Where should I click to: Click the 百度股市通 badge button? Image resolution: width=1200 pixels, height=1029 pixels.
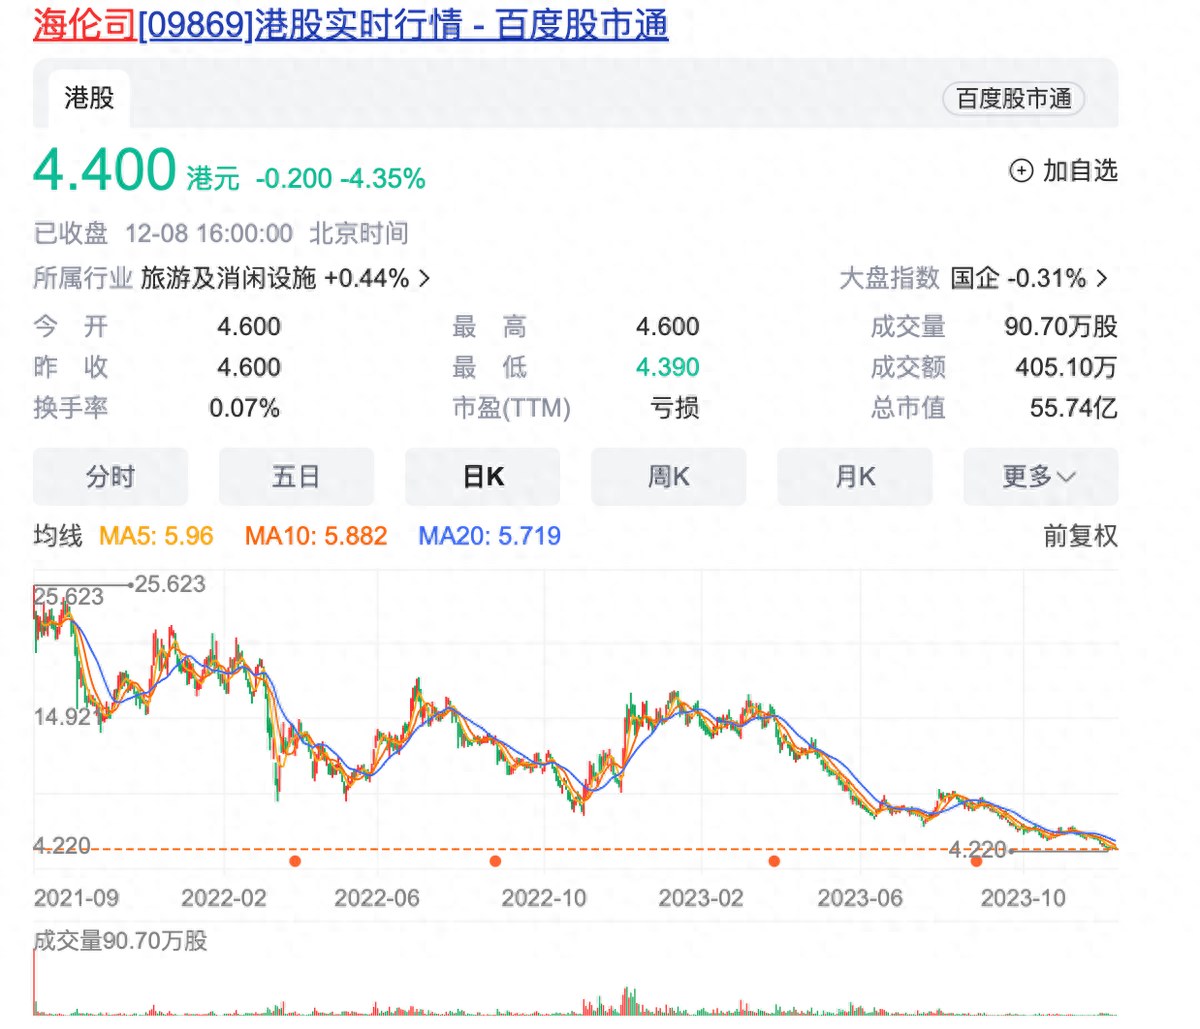coord(1013,98)
